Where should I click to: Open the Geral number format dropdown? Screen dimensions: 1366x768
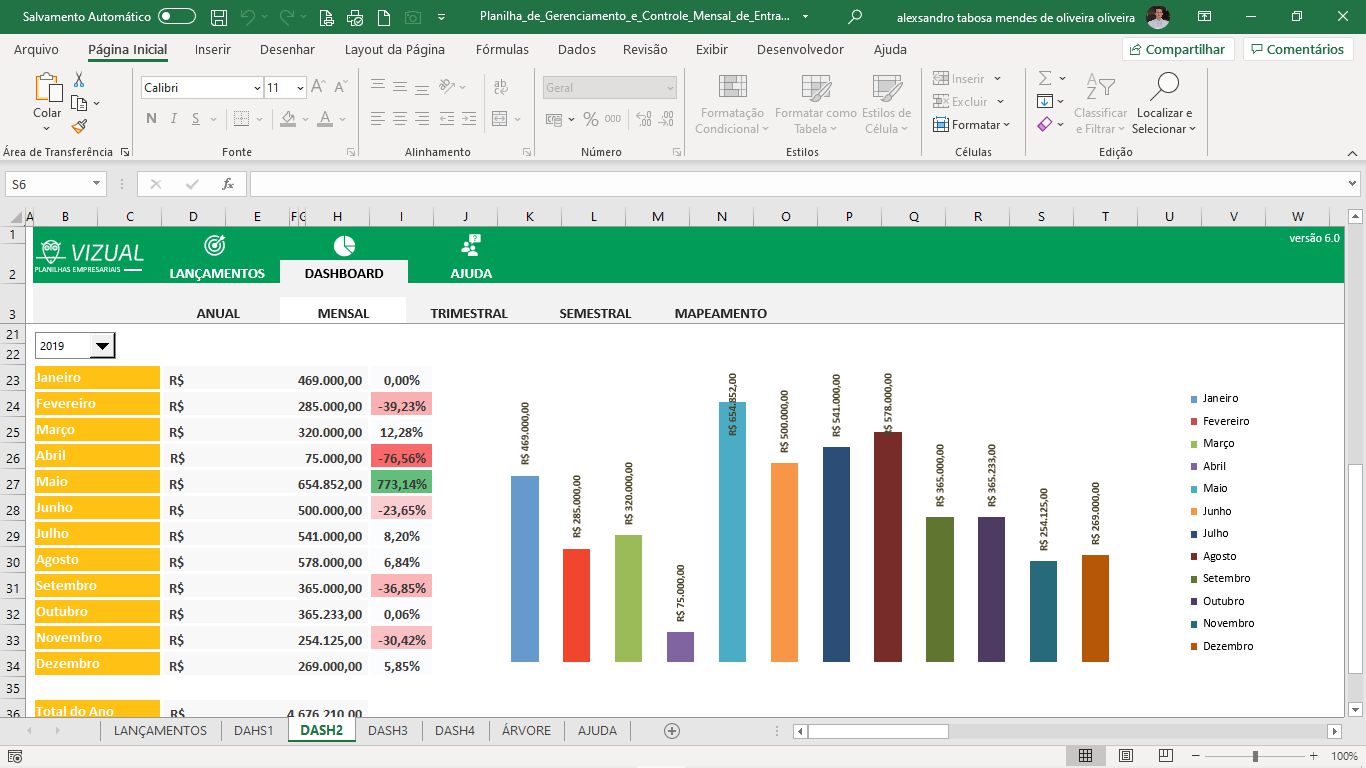coord(670,88)
